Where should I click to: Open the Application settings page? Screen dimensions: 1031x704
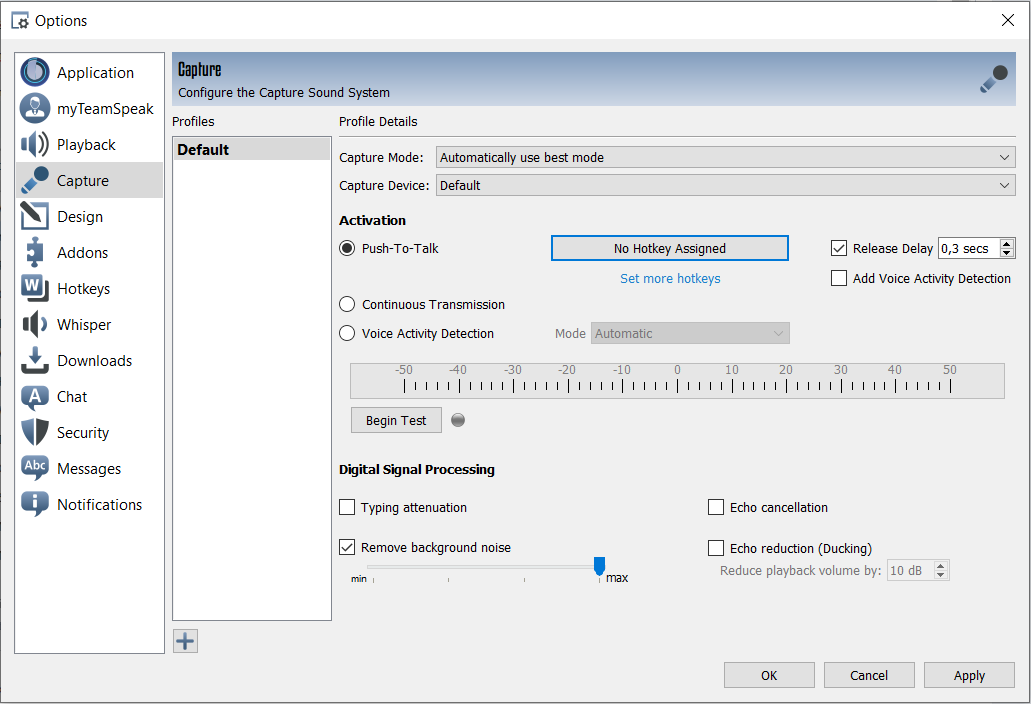(x=89, y=72)
